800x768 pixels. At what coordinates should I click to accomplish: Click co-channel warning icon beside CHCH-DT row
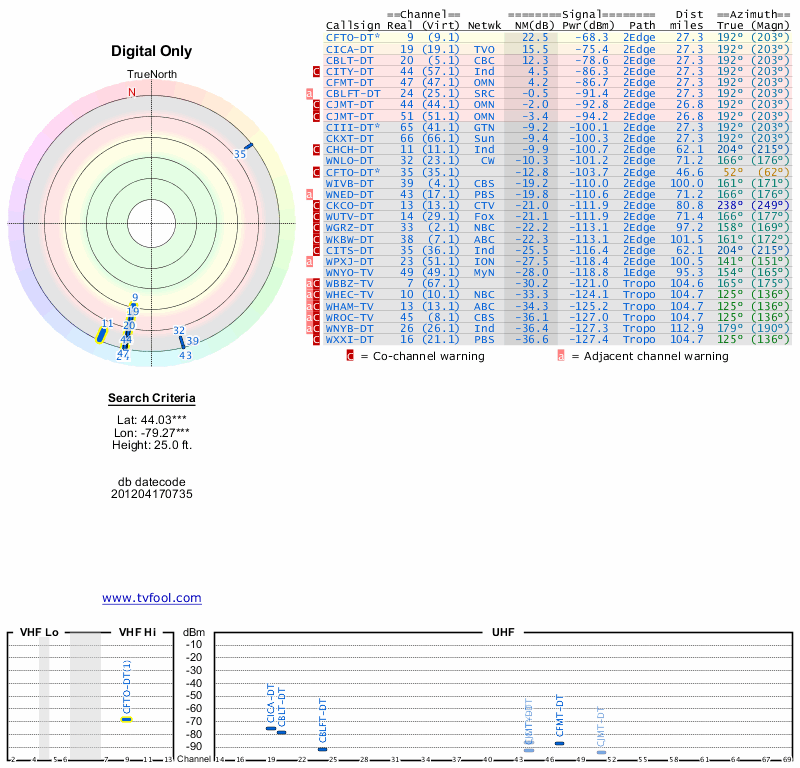click(x=317, y=149)
